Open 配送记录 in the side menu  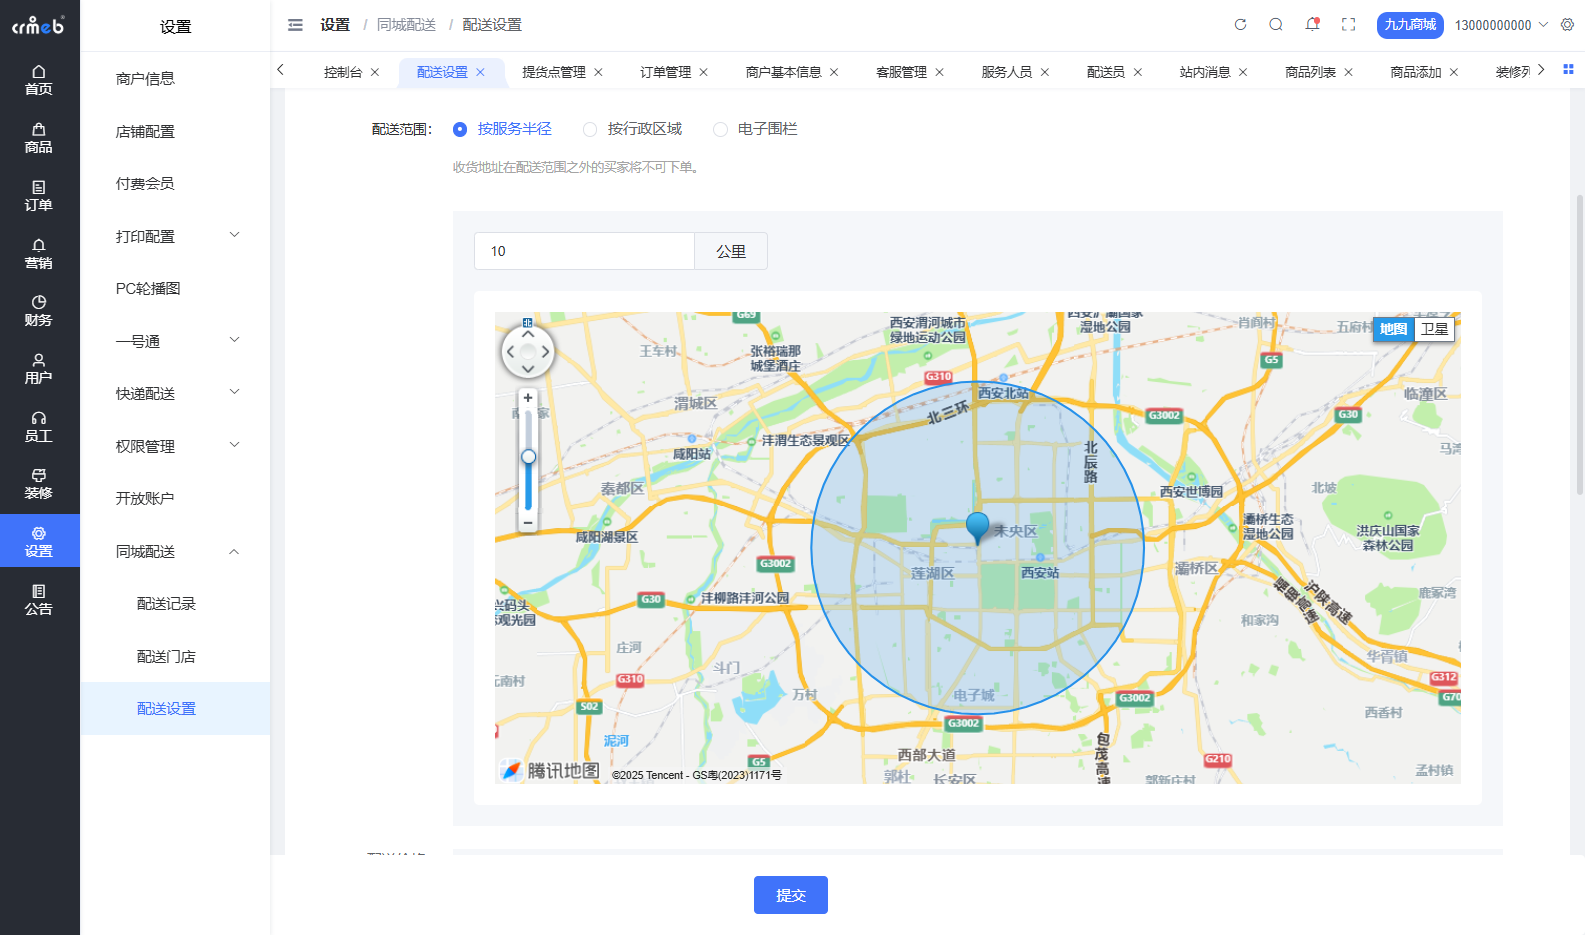(x=166, y=604)
